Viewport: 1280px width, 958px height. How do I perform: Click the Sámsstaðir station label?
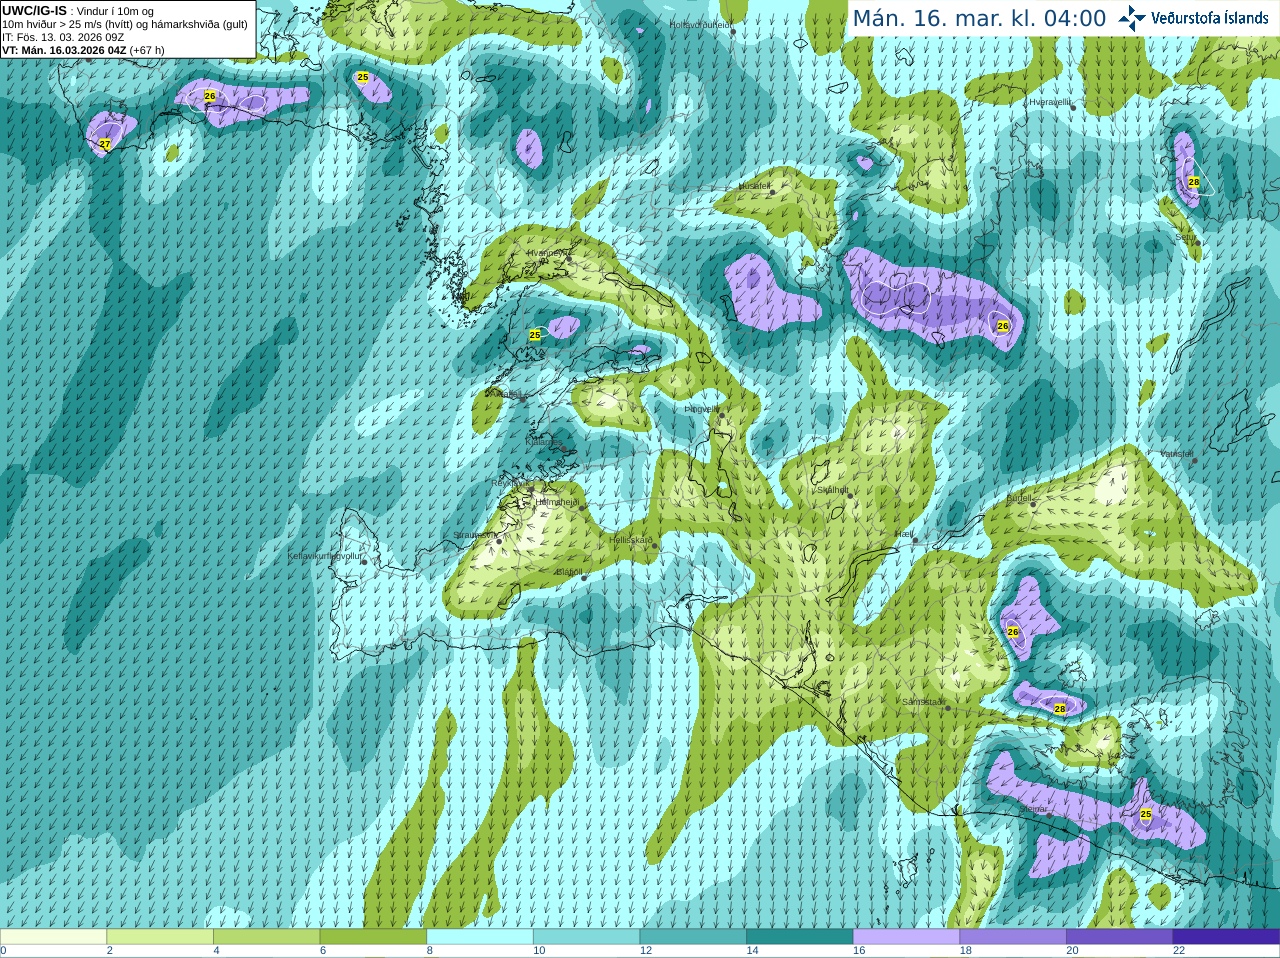[923, 702]
